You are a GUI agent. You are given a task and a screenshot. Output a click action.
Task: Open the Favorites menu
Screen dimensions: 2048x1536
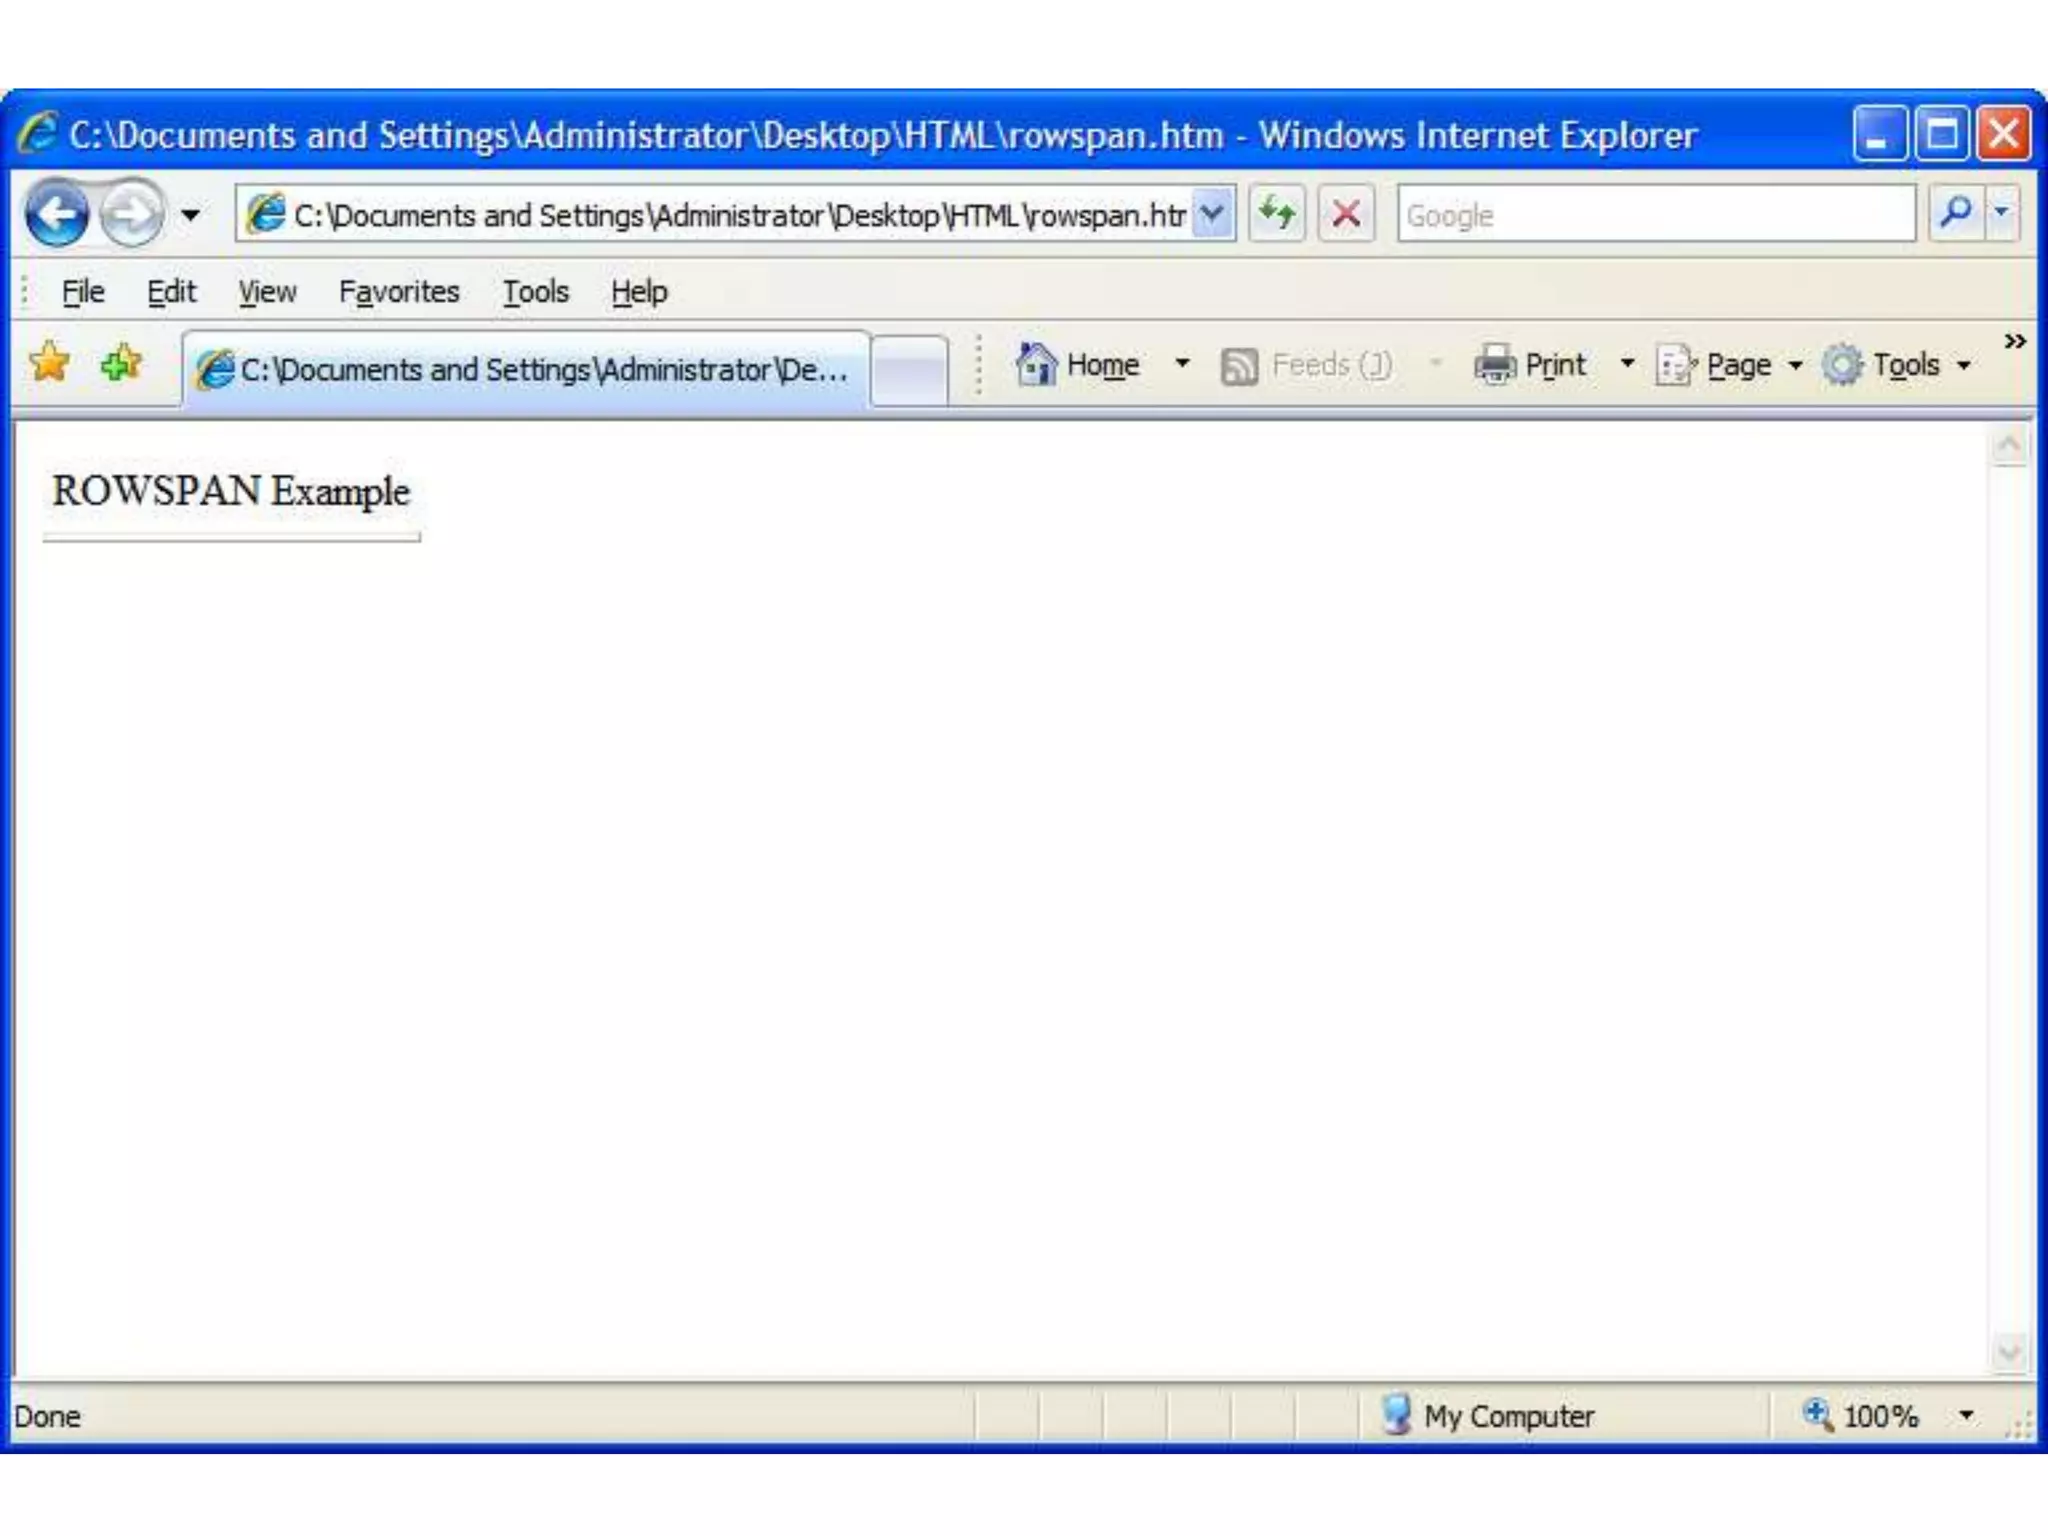click(399, 292)
